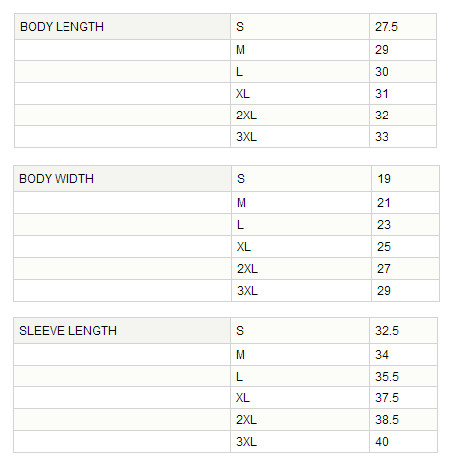Select the BODY WIDTH header cell
The width and height of the screenshot is (452, 466).
click(x=122, y=179)
